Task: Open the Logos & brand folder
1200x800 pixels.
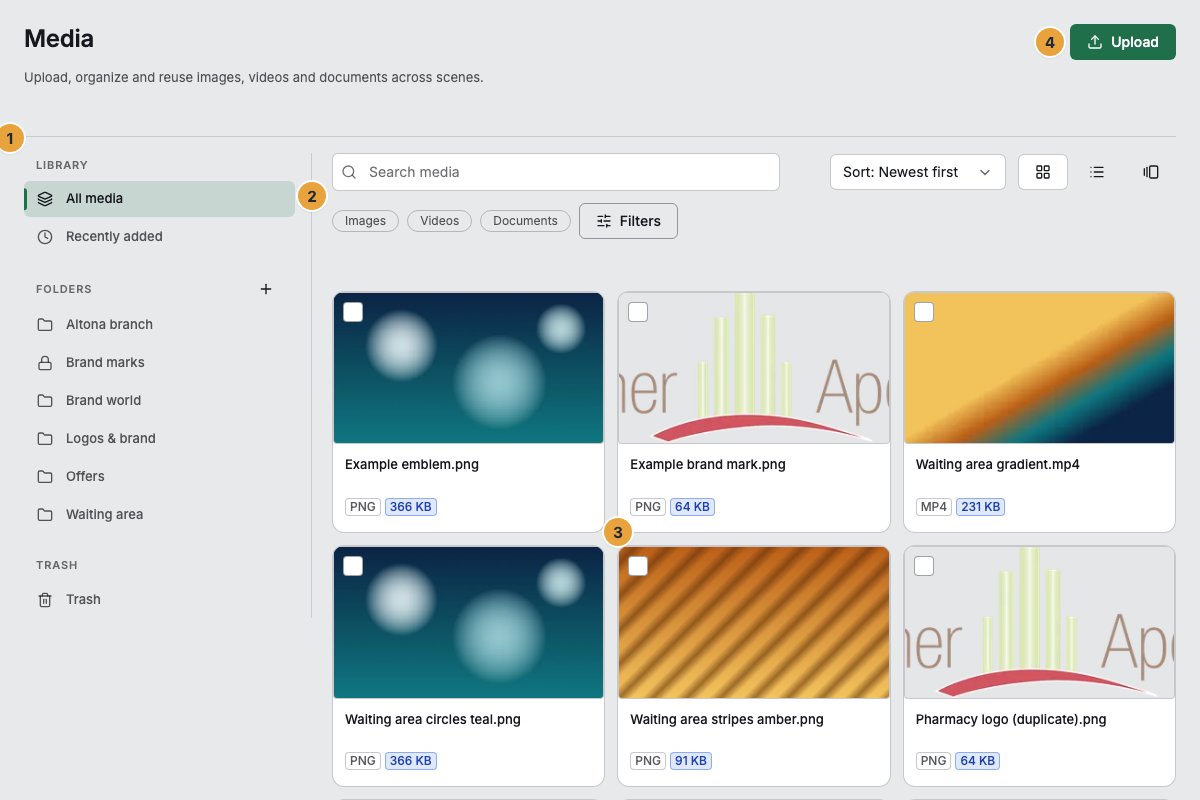Action: coord(159,439)
